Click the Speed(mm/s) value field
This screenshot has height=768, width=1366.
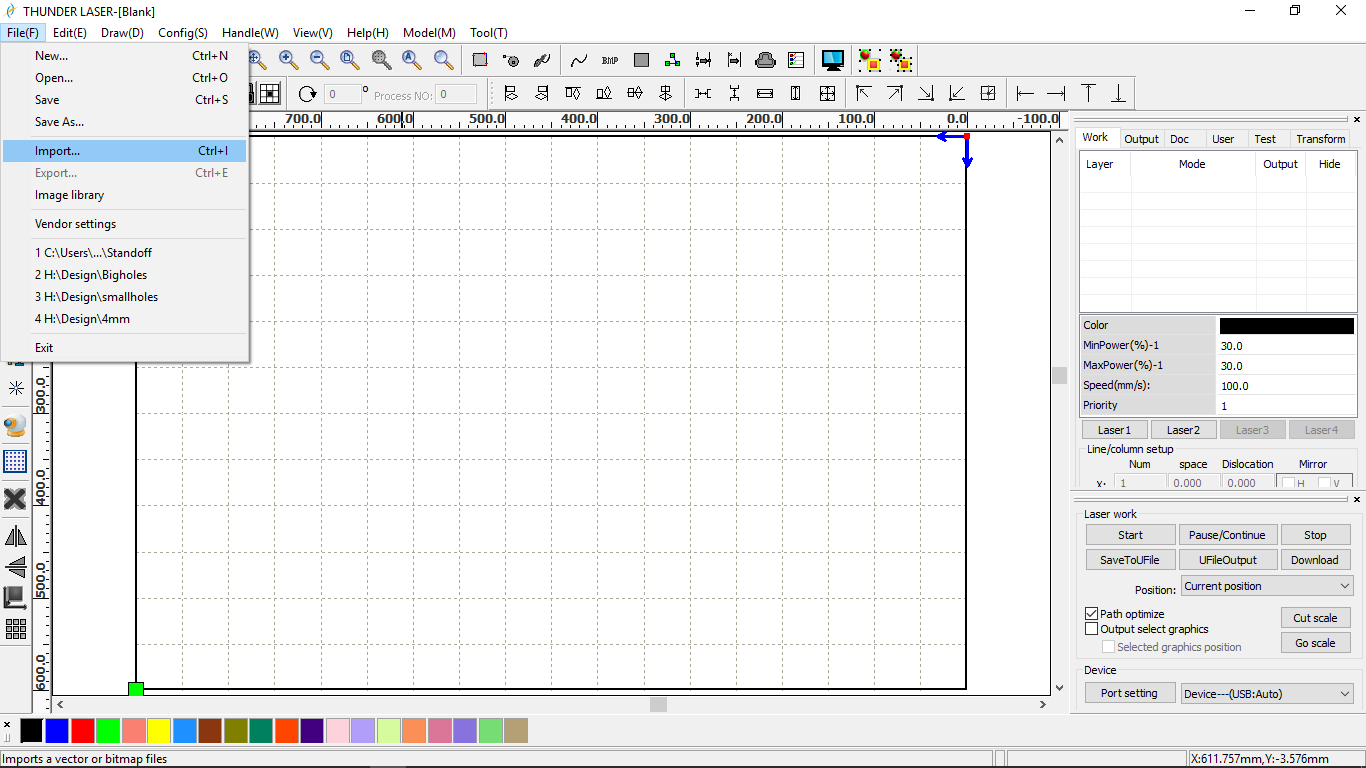point(1286,385)
